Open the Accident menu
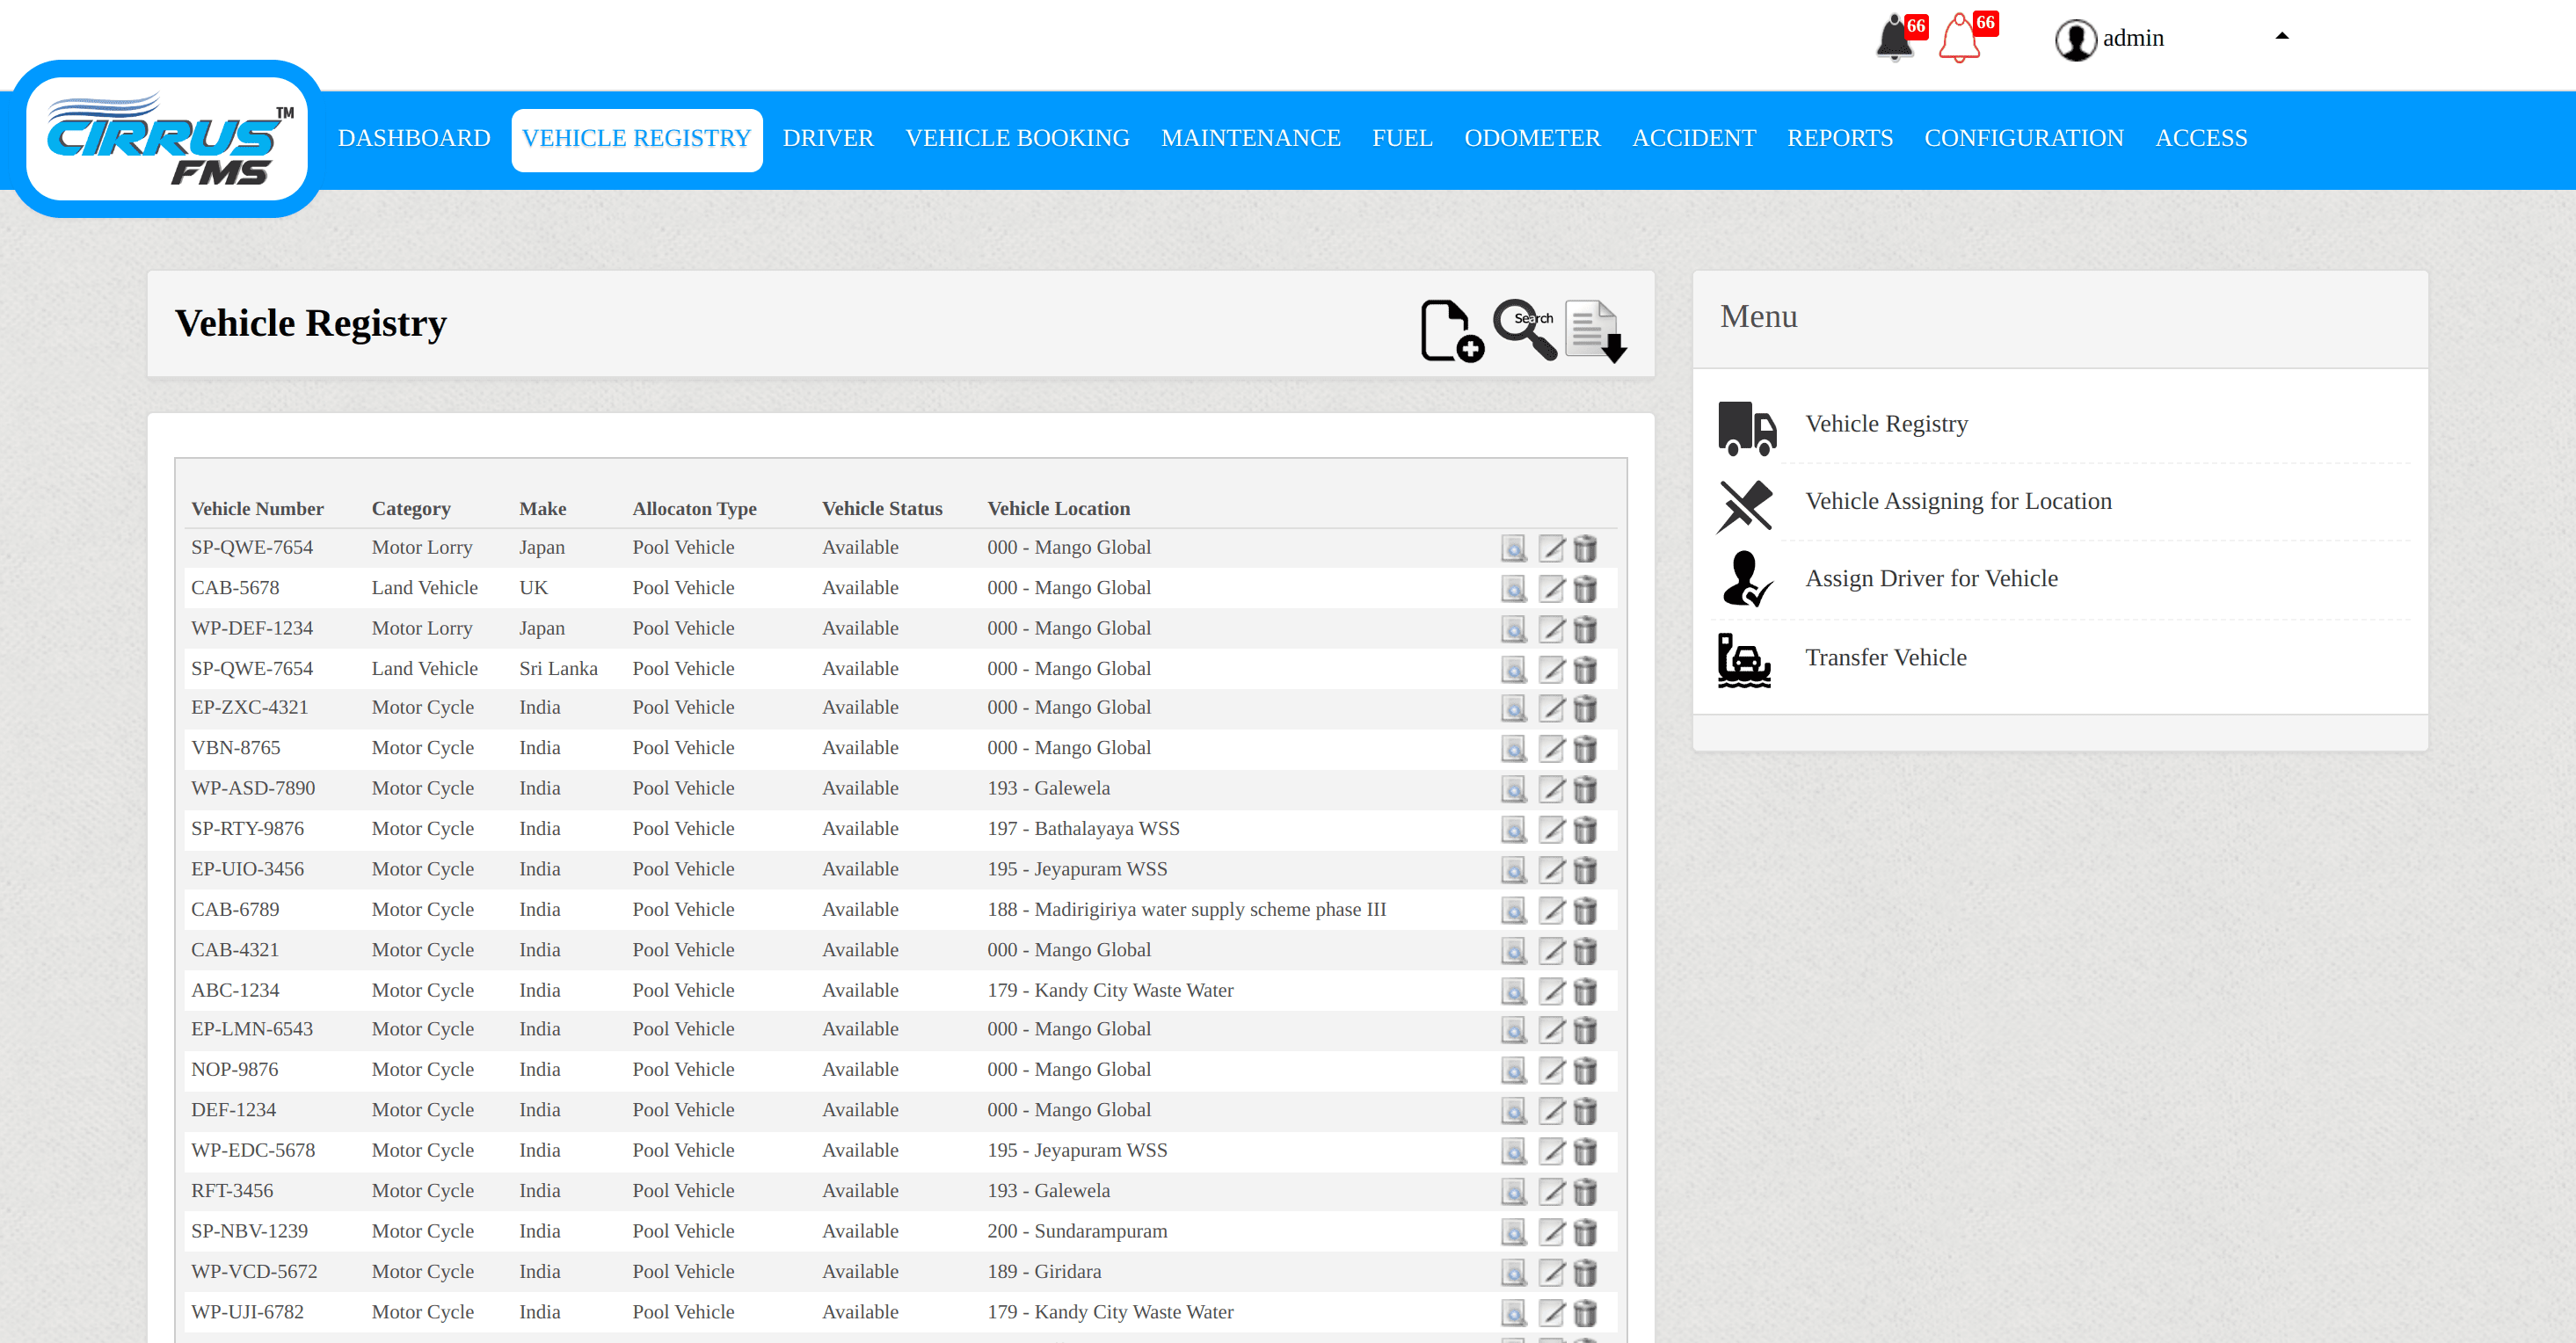This screenshot has width=2576, height=1343. click(x=1693, y=138)
